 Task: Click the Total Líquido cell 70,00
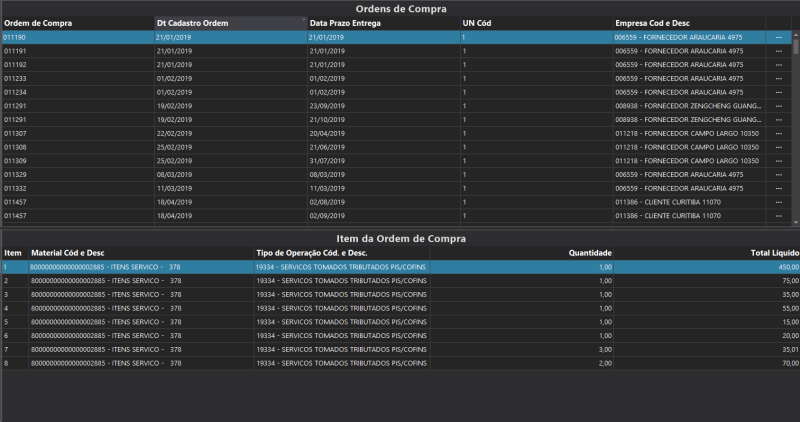tap(707, 364)
